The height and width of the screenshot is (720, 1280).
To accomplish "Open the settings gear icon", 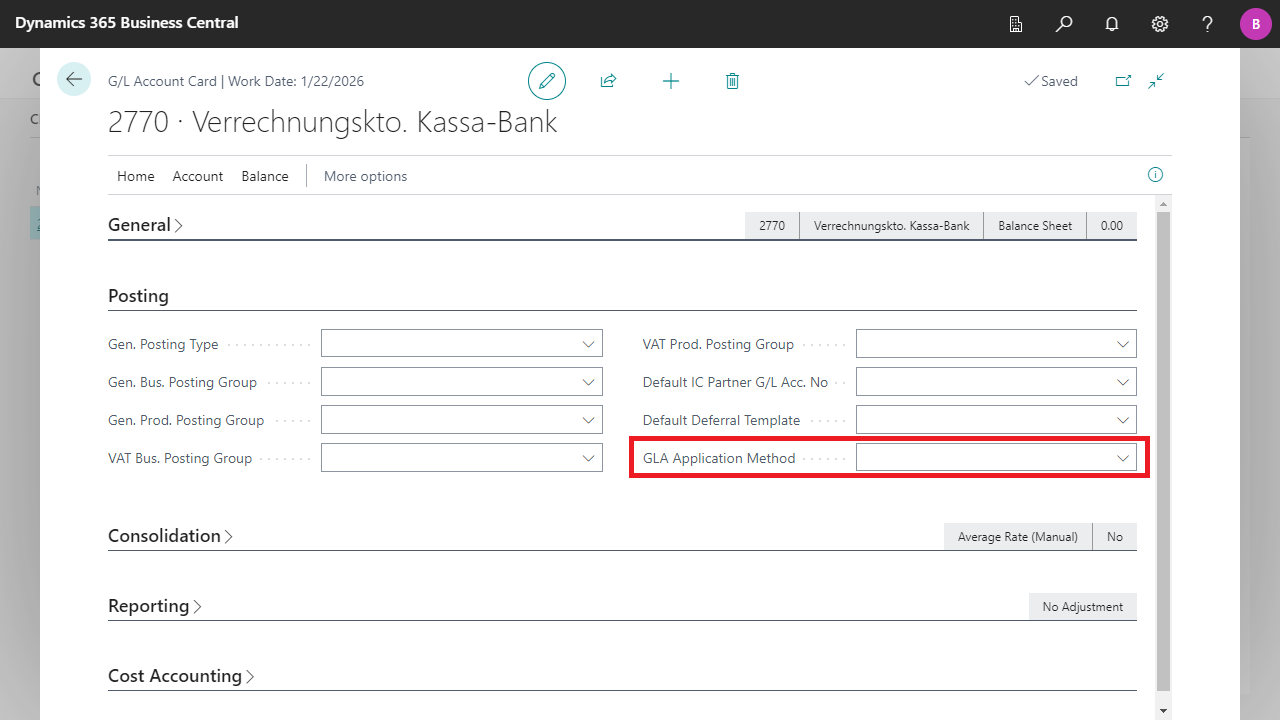I will [1160, 24].
